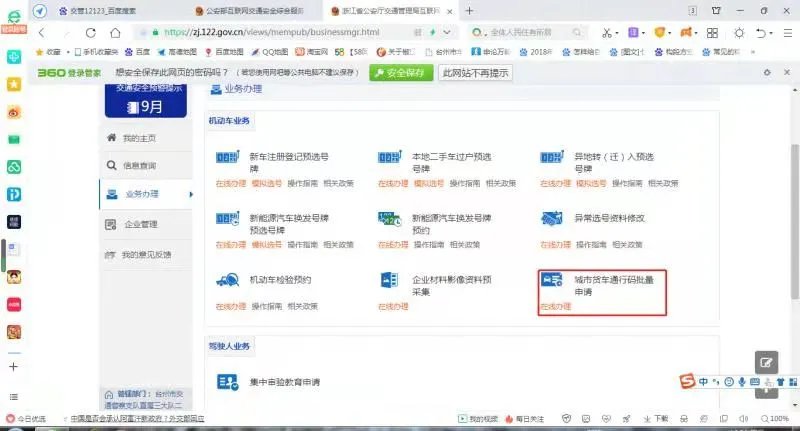Viewport: 800px width, 431px height.
Task: Toggle the status bar sound mute icon
Action: [x=744, y=419]
